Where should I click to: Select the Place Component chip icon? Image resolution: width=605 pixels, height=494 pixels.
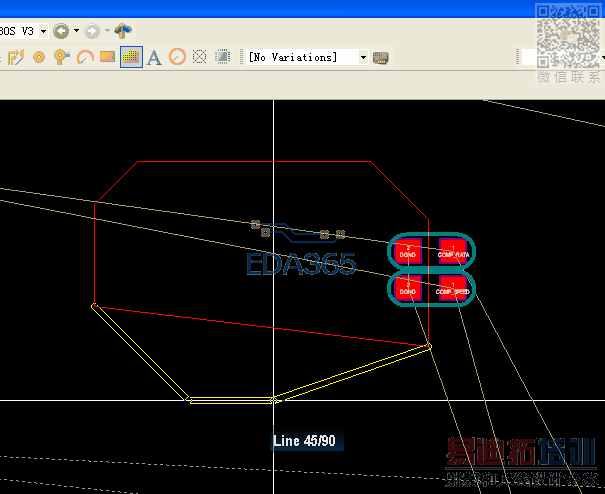click(x=223, y=57)
